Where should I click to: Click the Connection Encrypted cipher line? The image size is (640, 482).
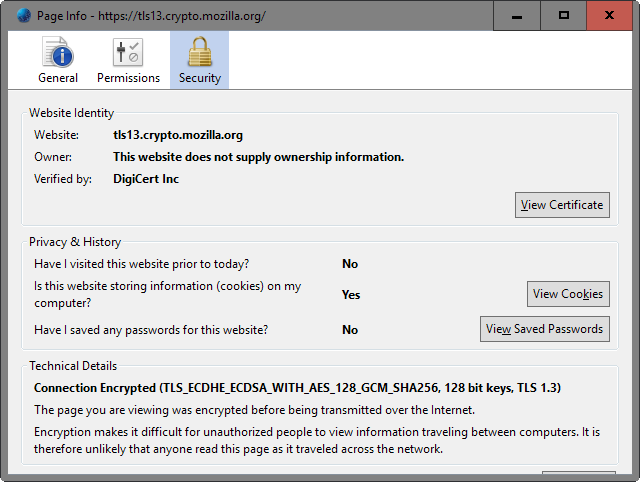point(297,388)
